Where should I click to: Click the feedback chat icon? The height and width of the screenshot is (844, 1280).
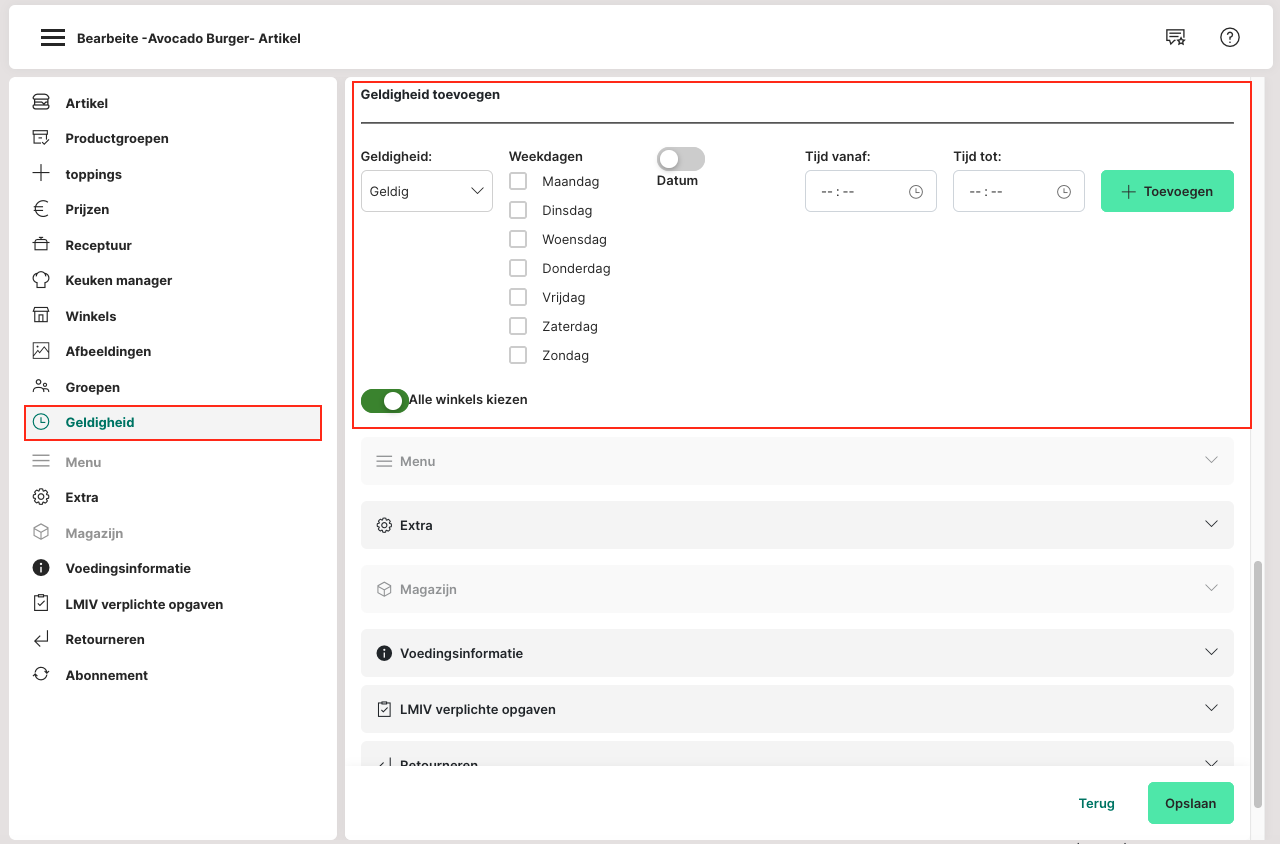1175,38
